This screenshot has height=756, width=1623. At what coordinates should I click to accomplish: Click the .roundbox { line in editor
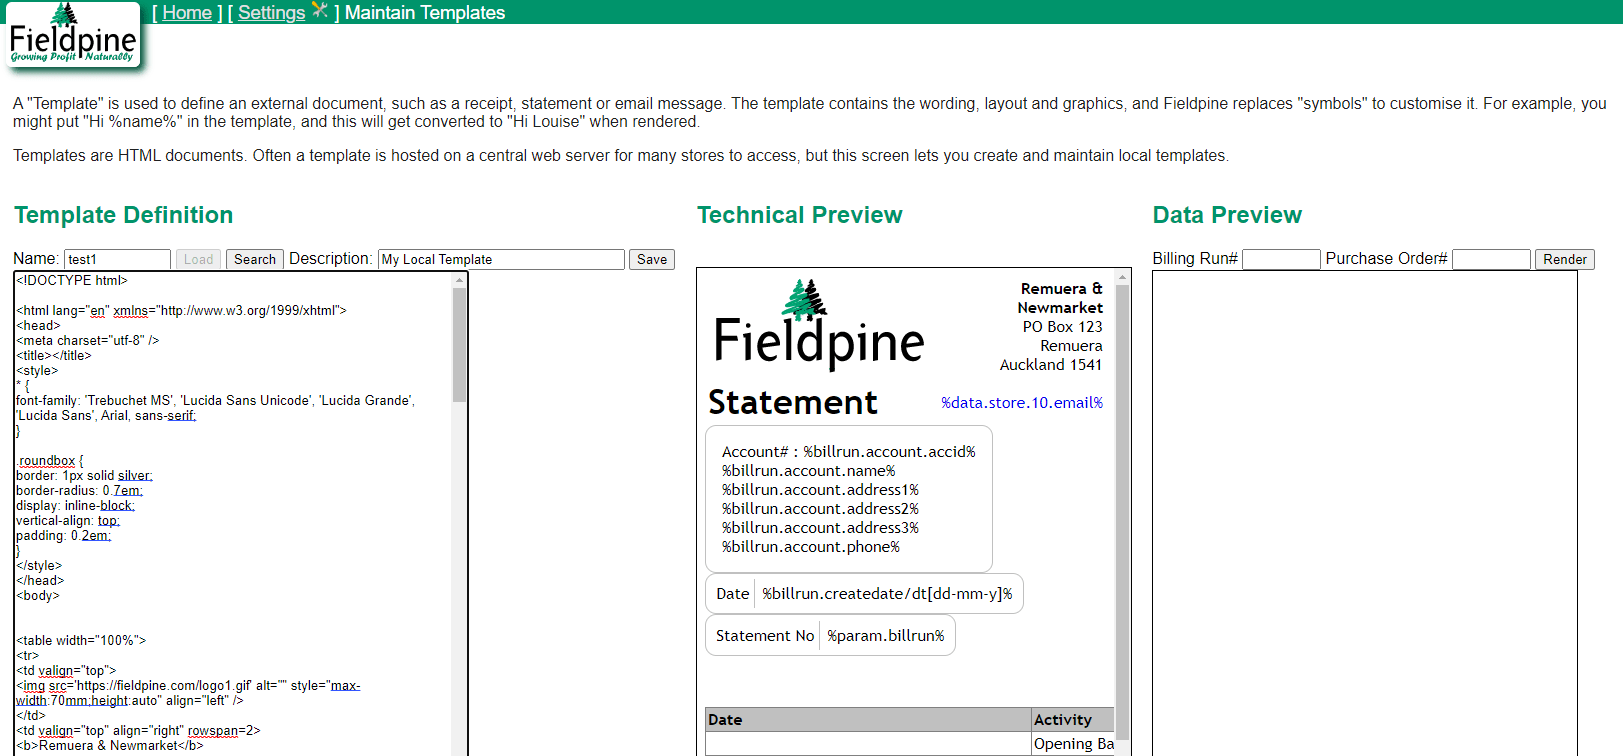50,461
